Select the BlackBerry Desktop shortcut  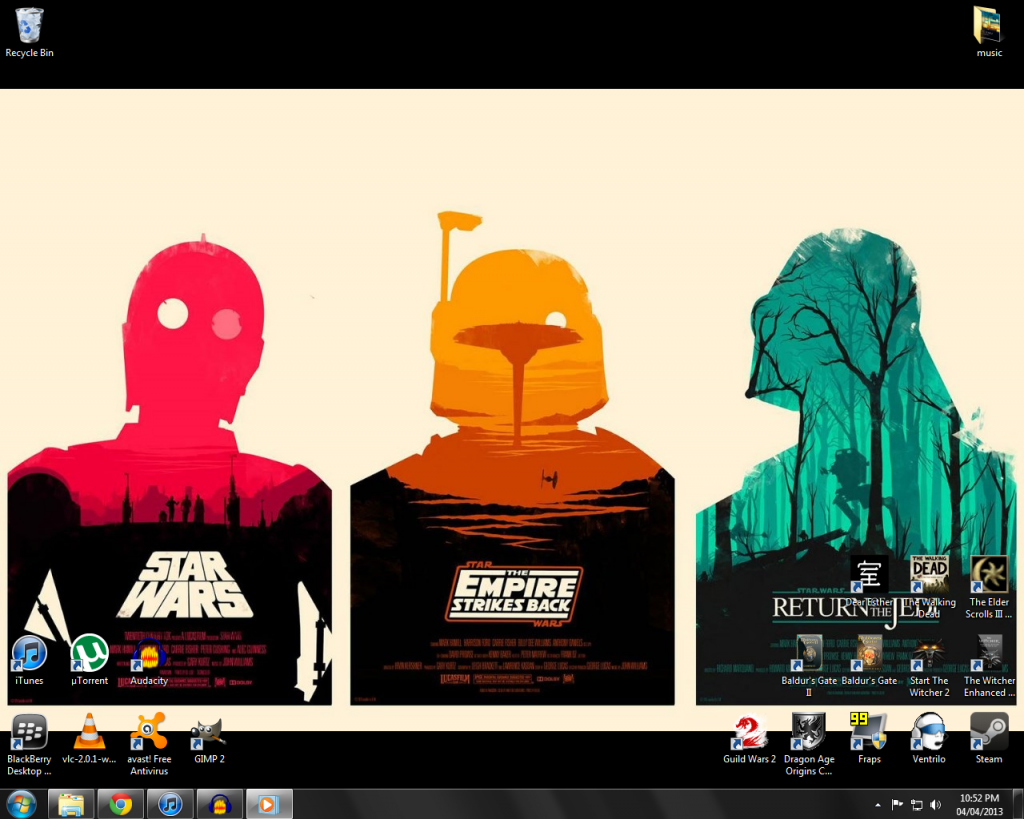click(x=29, y=733)
